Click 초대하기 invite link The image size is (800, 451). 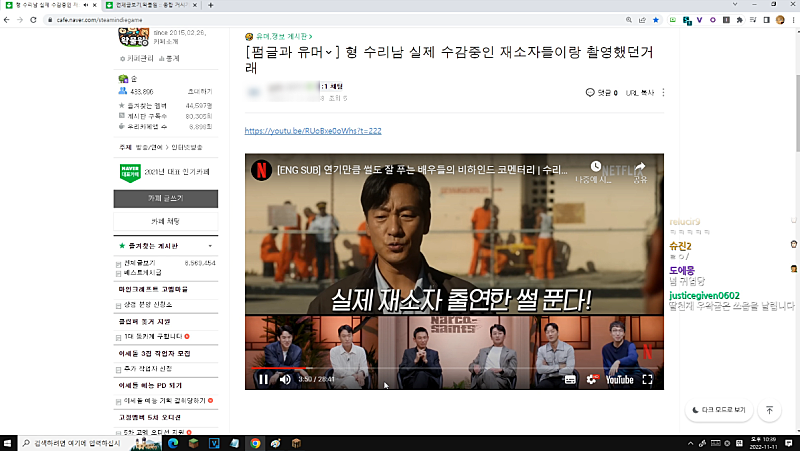pos(200,91)
